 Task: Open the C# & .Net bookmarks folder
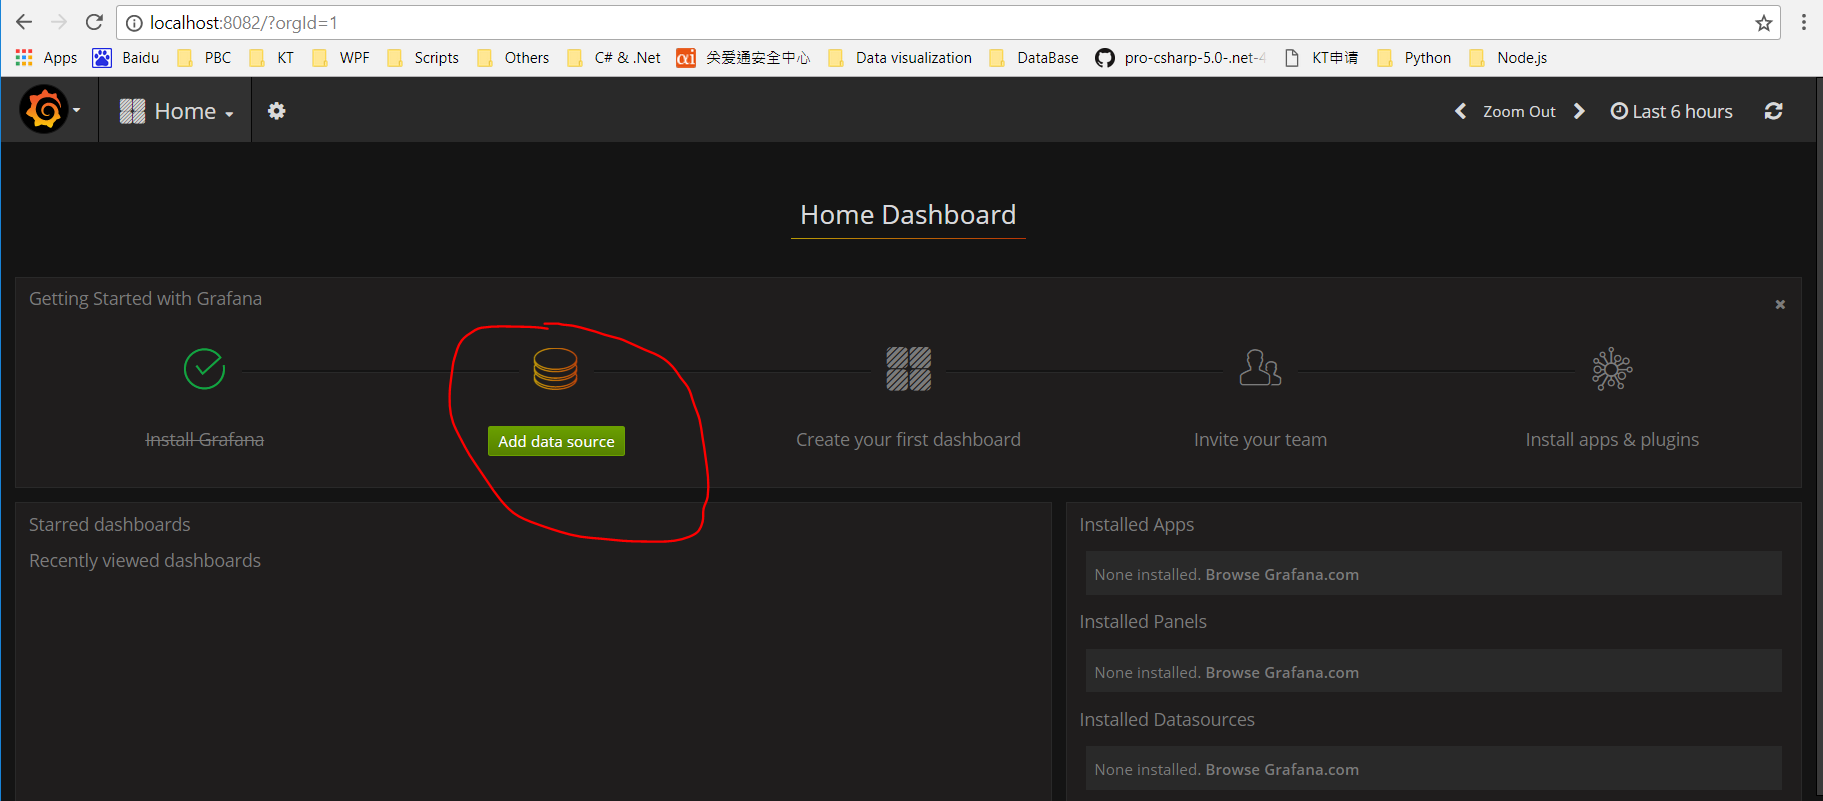tap(613, 57)
